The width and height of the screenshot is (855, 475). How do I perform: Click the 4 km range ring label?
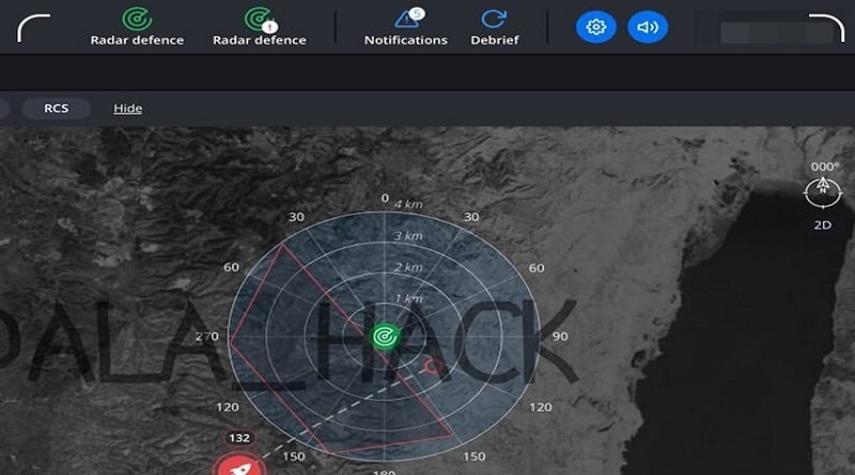click(x=408, y=204)
